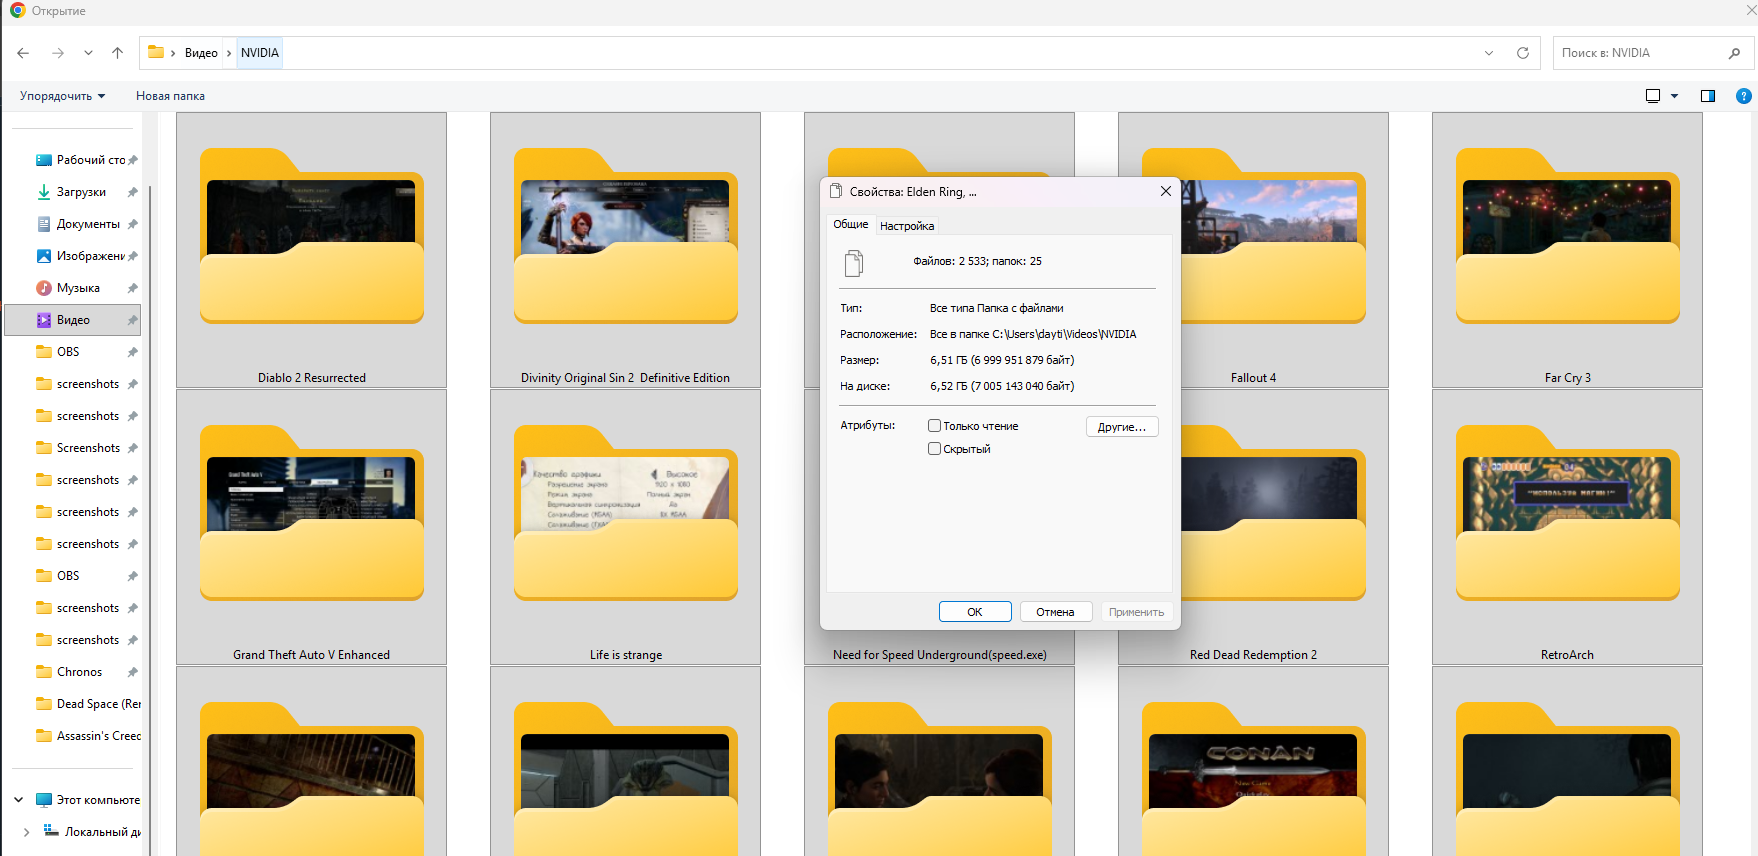Select the RetroArch folder

[1567, 527]
